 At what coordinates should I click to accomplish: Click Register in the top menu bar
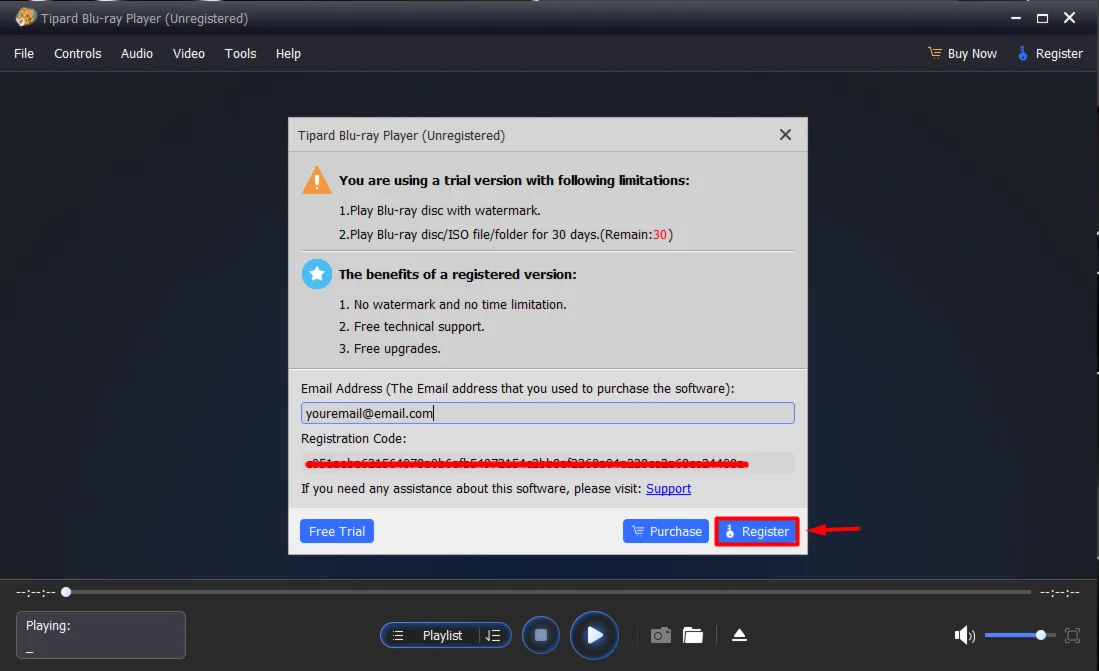[1050, 53]
